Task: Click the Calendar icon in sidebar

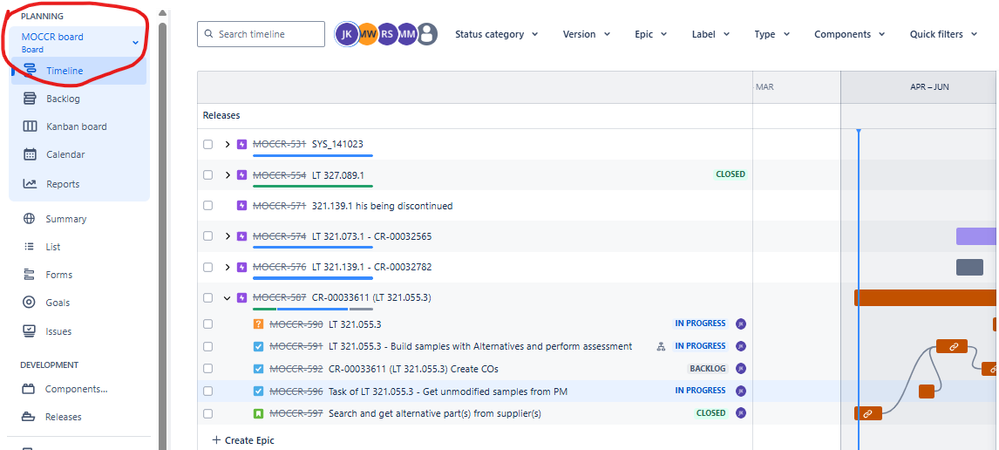Action: point(29,155)
